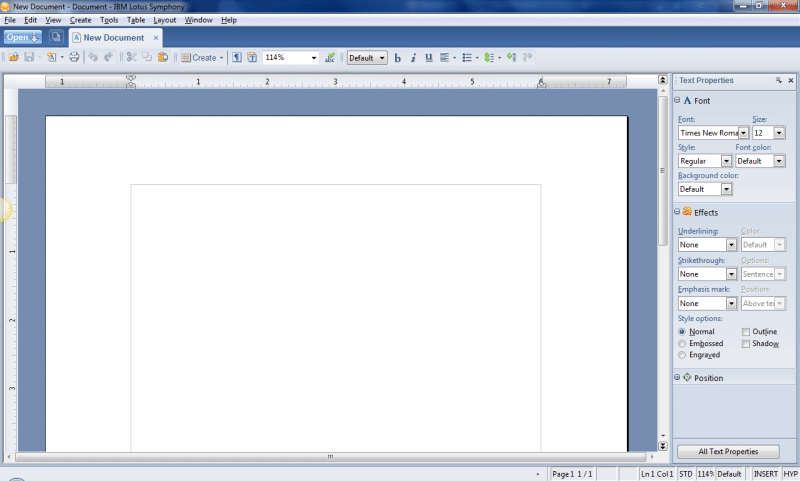Click the scissors Cut icon
The width and height of the screenshot is (800, 481).
coord(131,58)
